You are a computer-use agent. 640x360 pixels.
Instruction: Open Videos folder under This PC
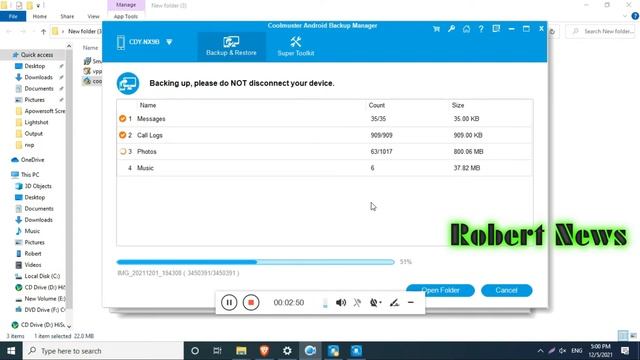tap(33, 265)
